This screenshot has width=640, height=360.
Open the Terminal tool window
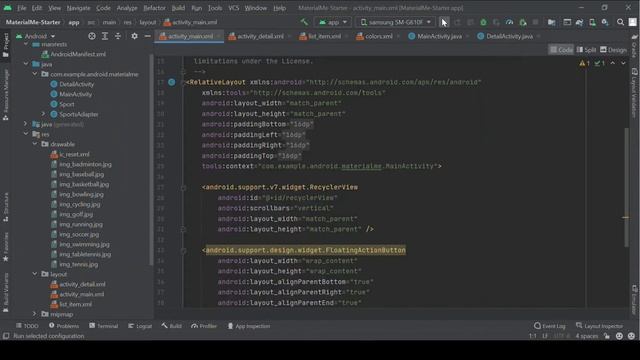(104, 326)
